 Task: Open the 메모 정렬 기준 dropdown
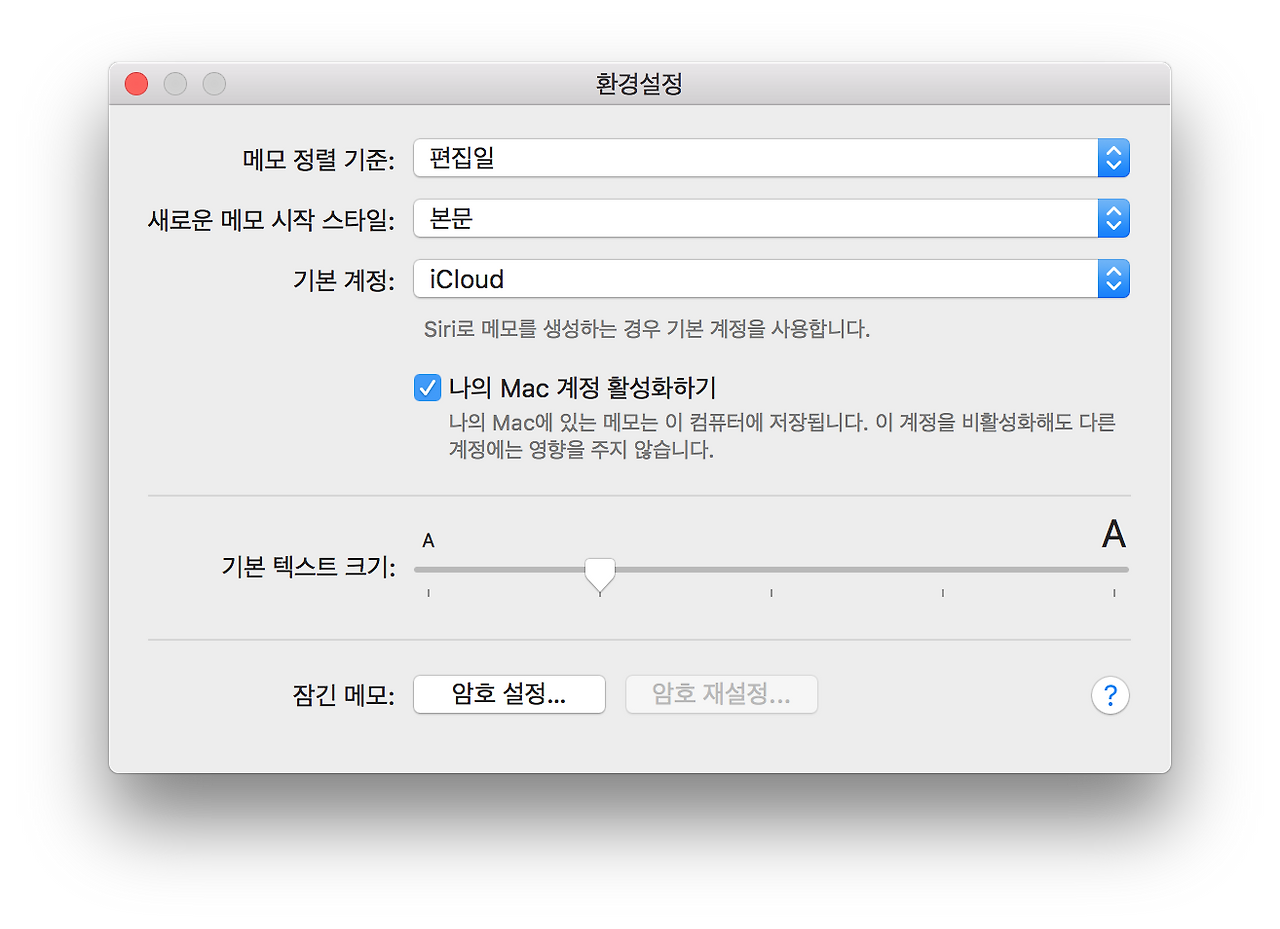(x=771, y=158)
